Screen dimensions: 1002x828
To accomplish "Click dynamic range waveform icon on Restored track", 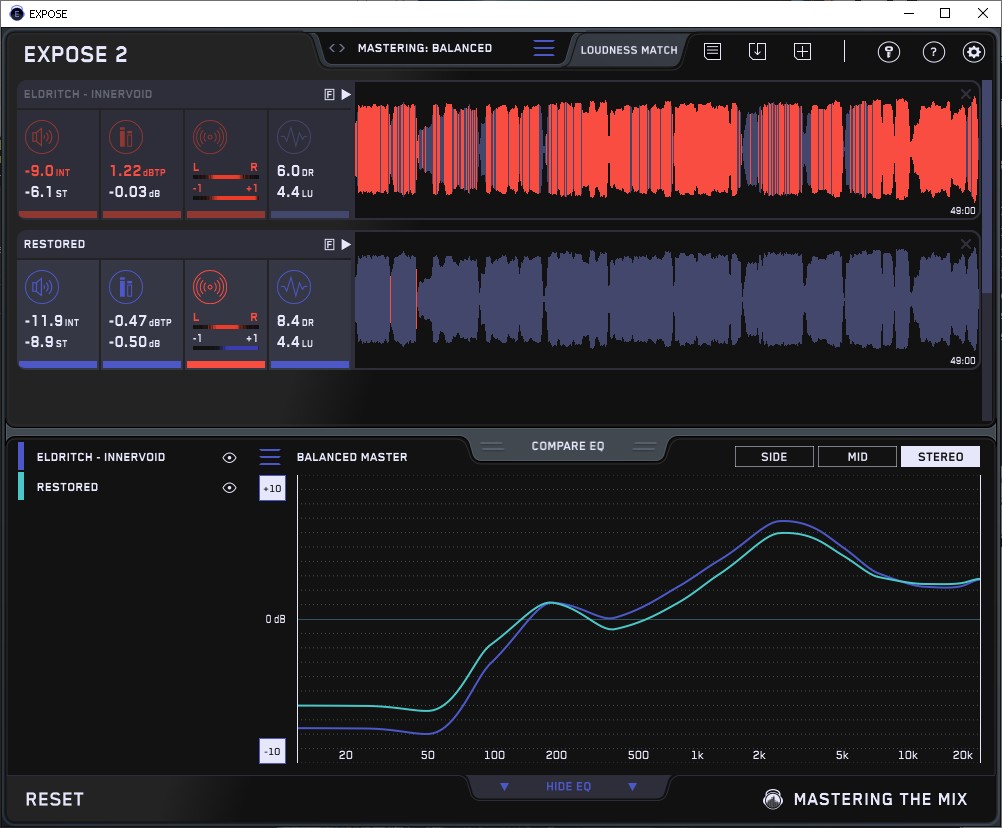I will click(293, 288).
